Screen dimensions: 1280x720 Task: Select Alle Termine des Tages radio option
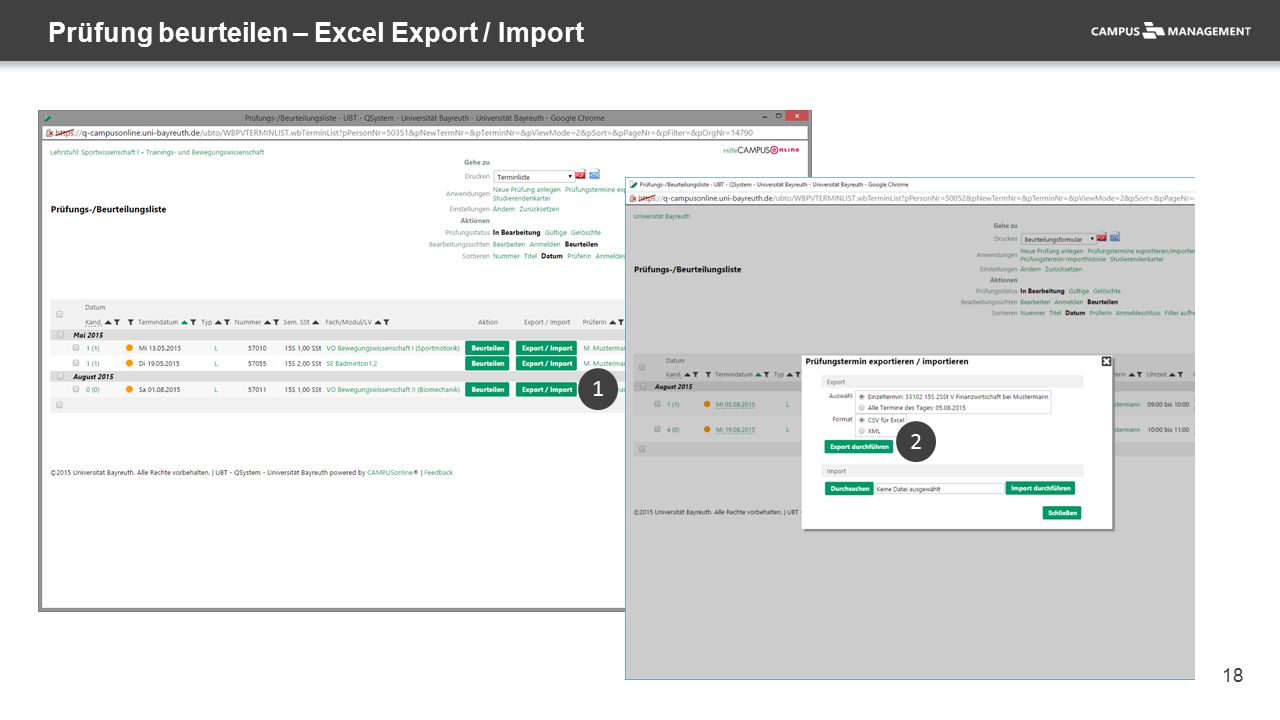[x=862, y=407]
